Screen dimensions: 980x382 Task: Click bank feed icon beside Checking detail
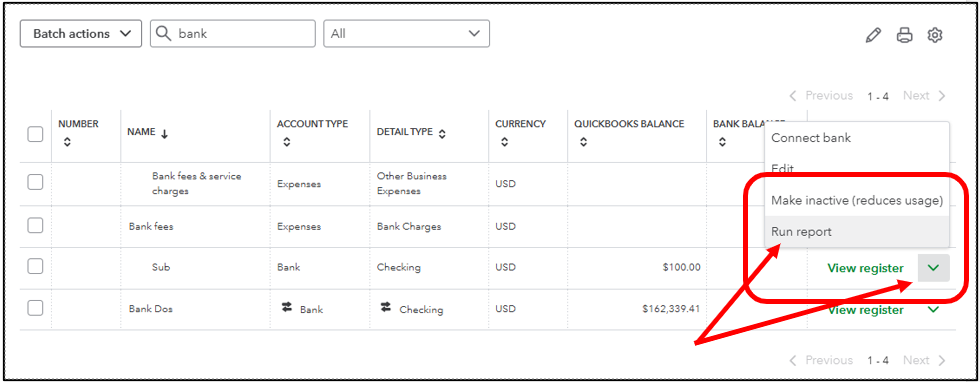coord(386,307)
